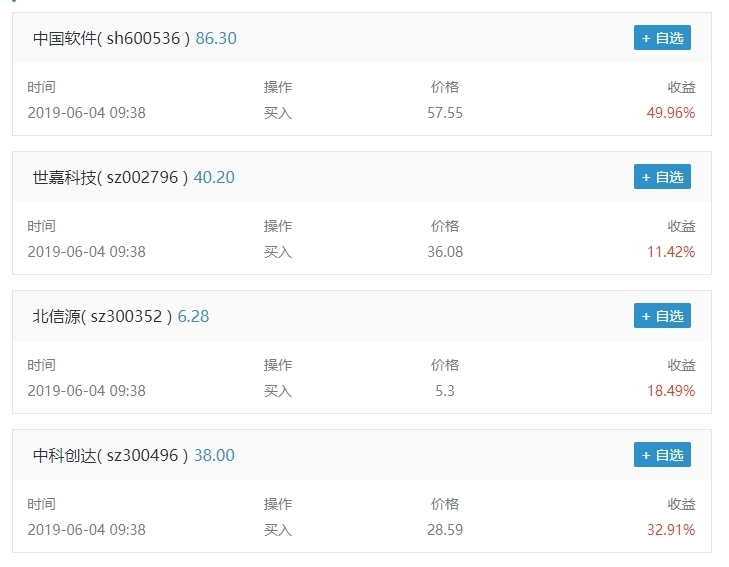This screenshot has width=729, height=567.
Task: Click 世嘉科技 current price 40.20
Action: (x=214, y=178)
